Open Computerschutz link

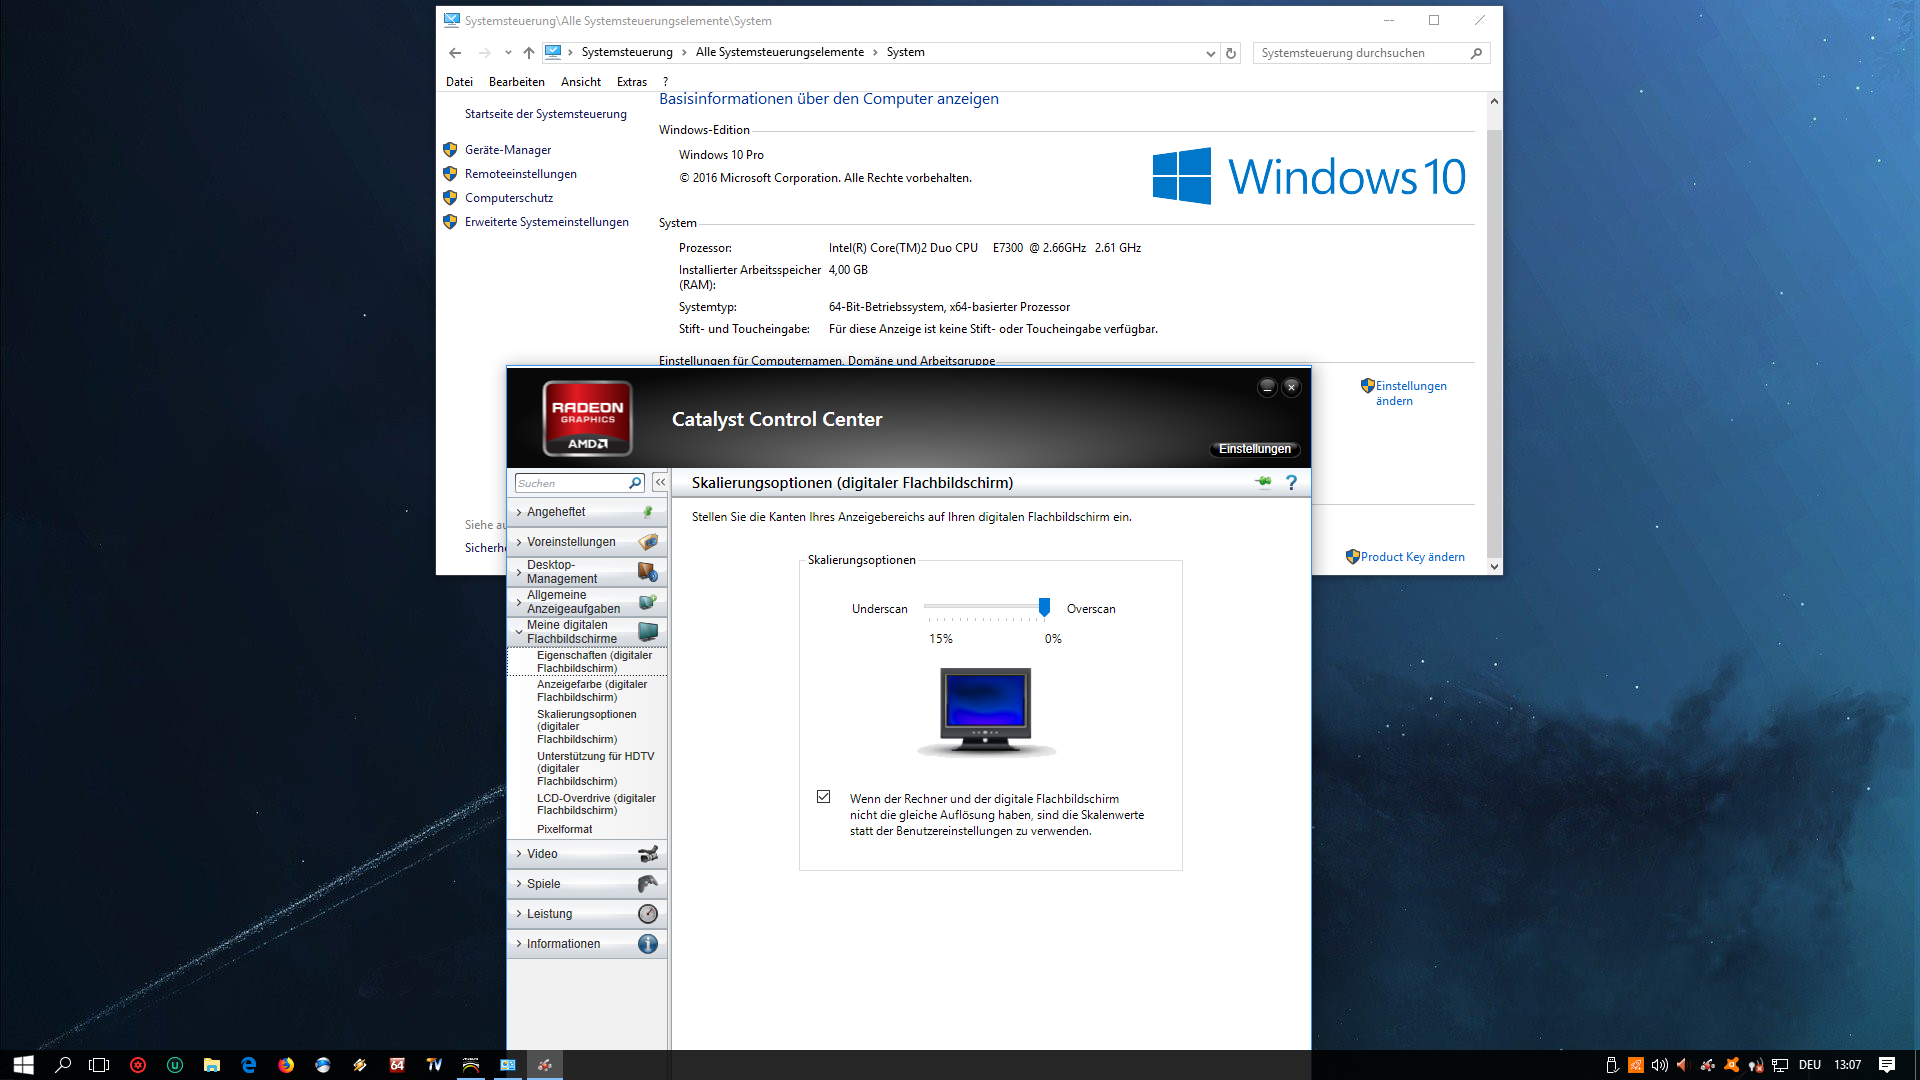point(509,198)
